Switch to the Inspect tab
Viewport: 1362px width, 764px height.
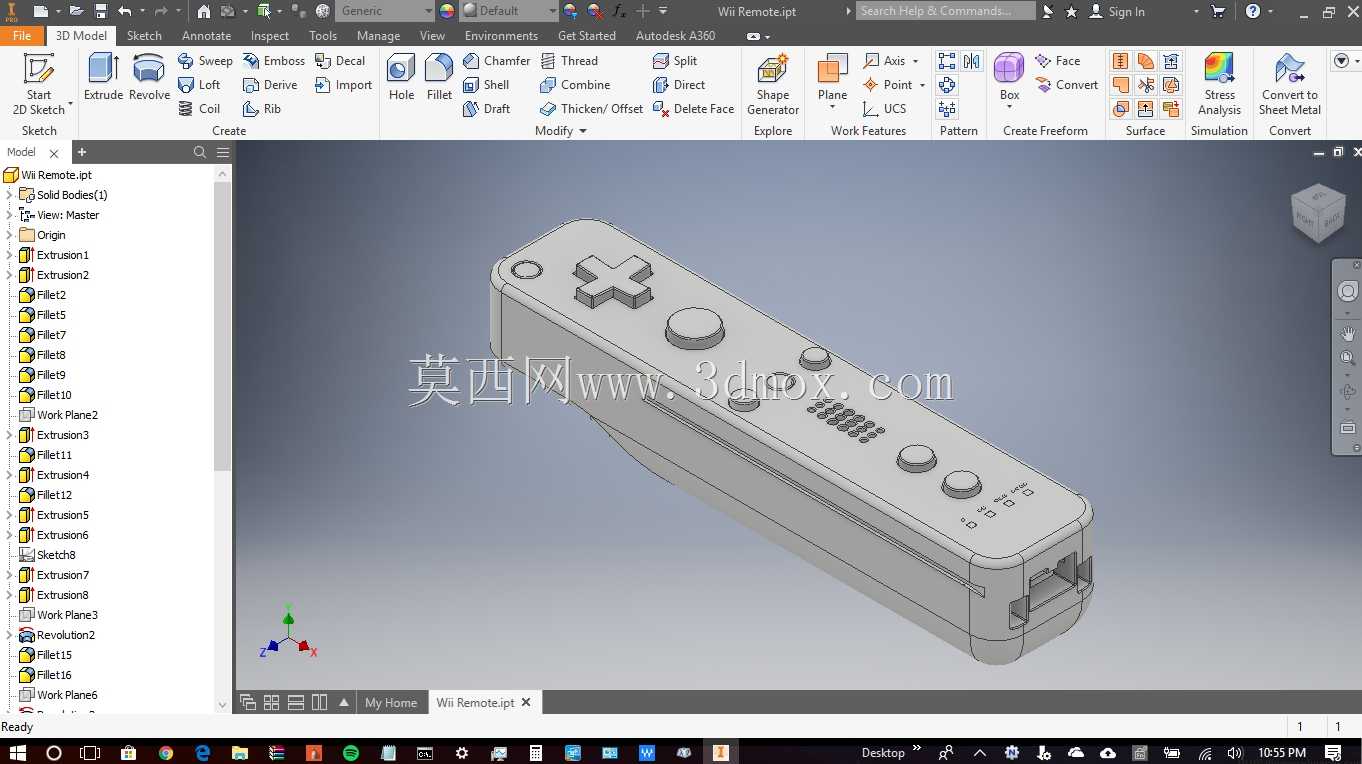click(269, 35)
